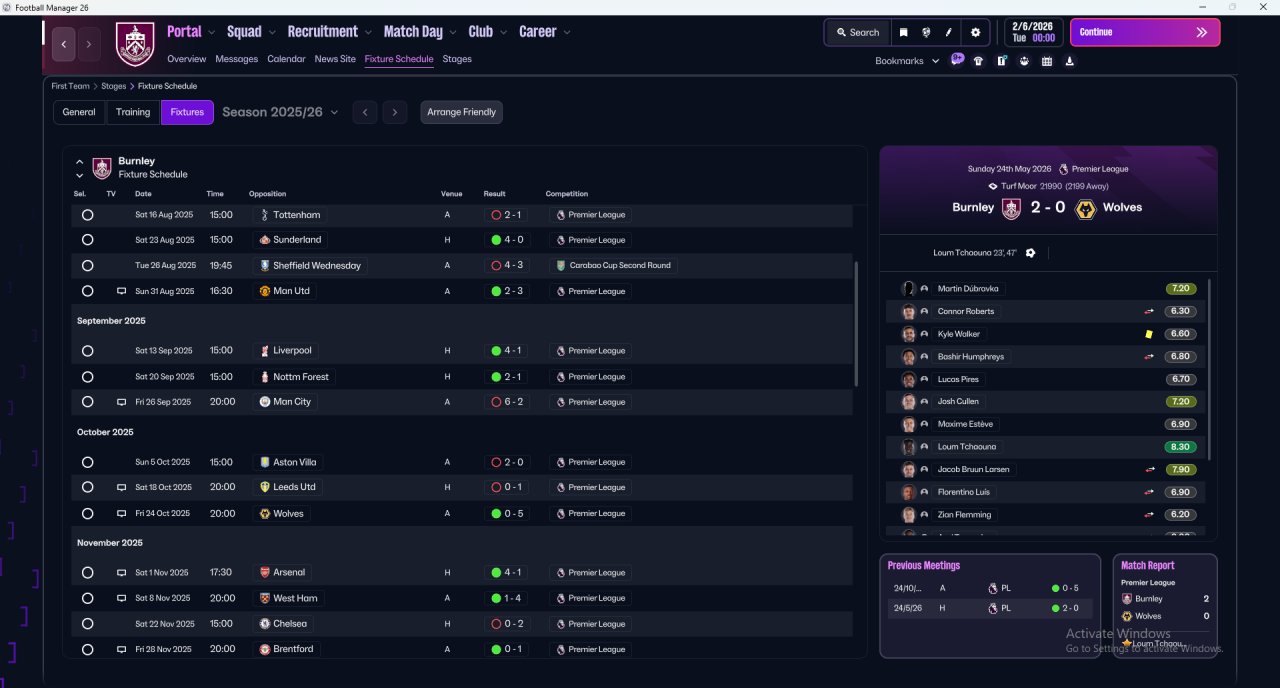Click the Burnley club crest logo

click(135, 44)
